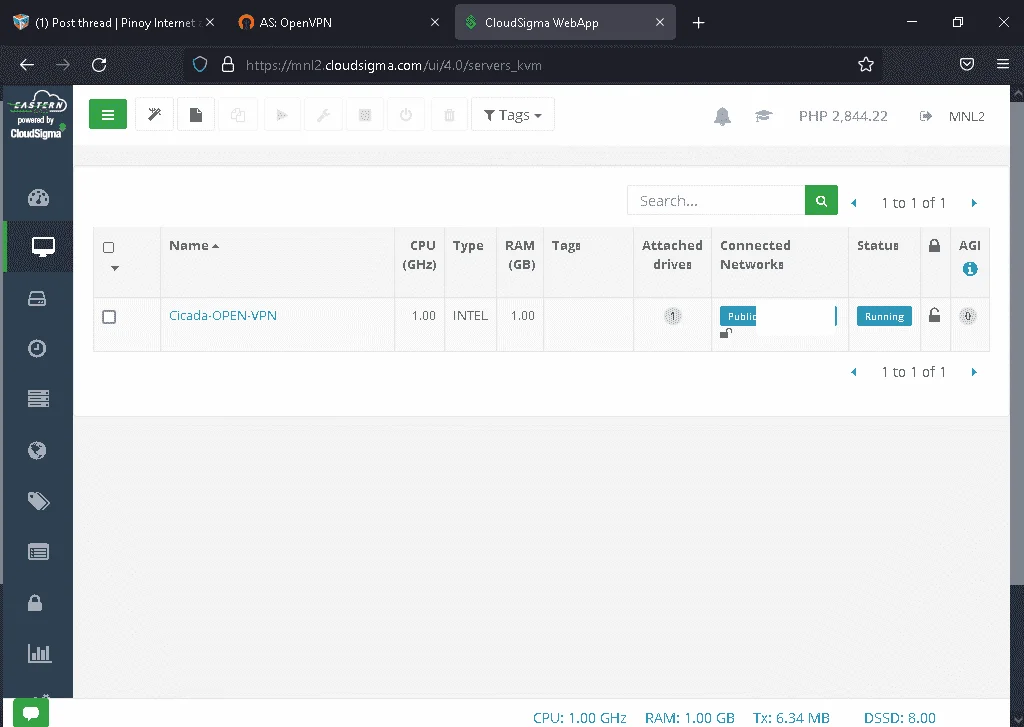Open the bar chart usage icon in sidebar
This screenshot has height=727, width=1024.
39,653
